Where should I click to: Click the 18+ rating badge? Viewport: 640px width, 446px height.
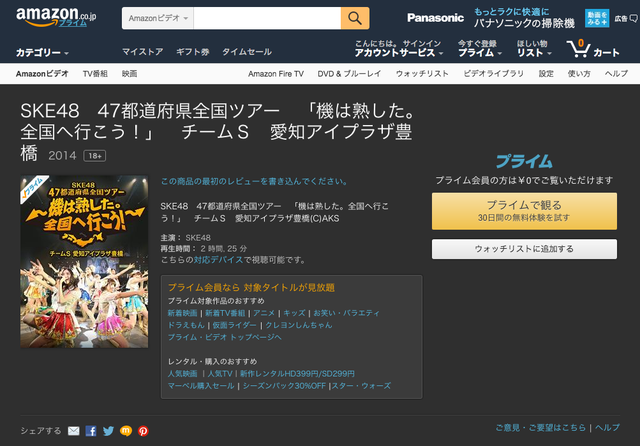tap(95, 156)
